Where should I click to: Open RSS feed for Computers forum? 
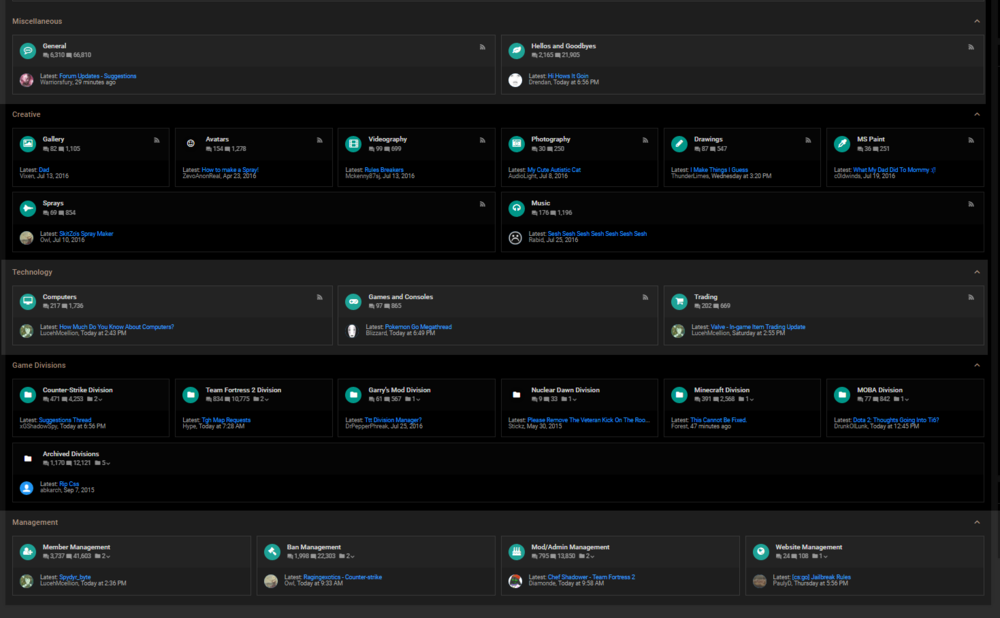click(x=320, y=297)
